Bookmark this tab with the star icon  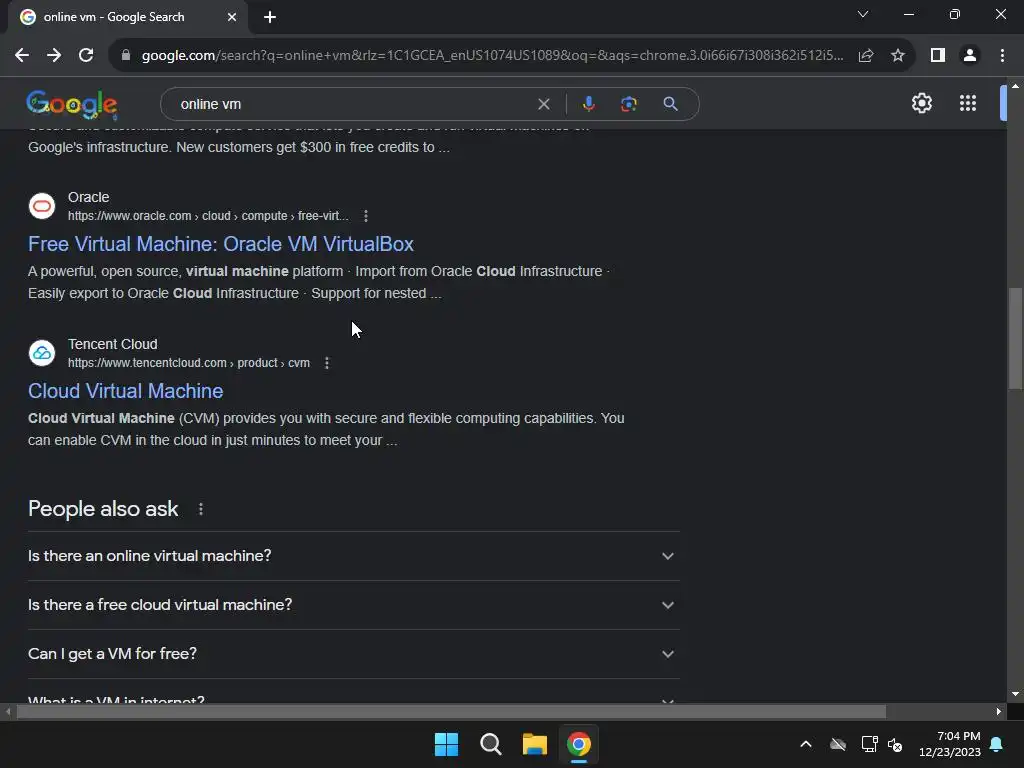coord(898,56)
